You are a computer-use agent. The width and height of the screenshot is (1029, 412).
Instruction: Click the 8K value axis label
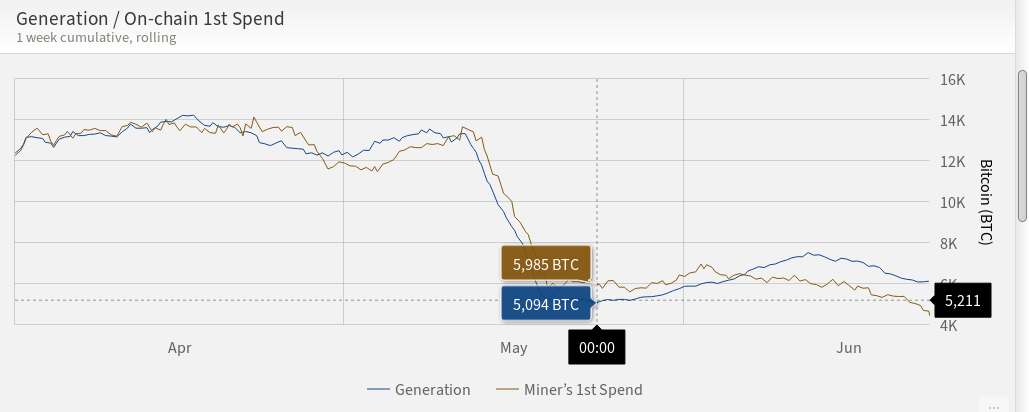(949, 243)
